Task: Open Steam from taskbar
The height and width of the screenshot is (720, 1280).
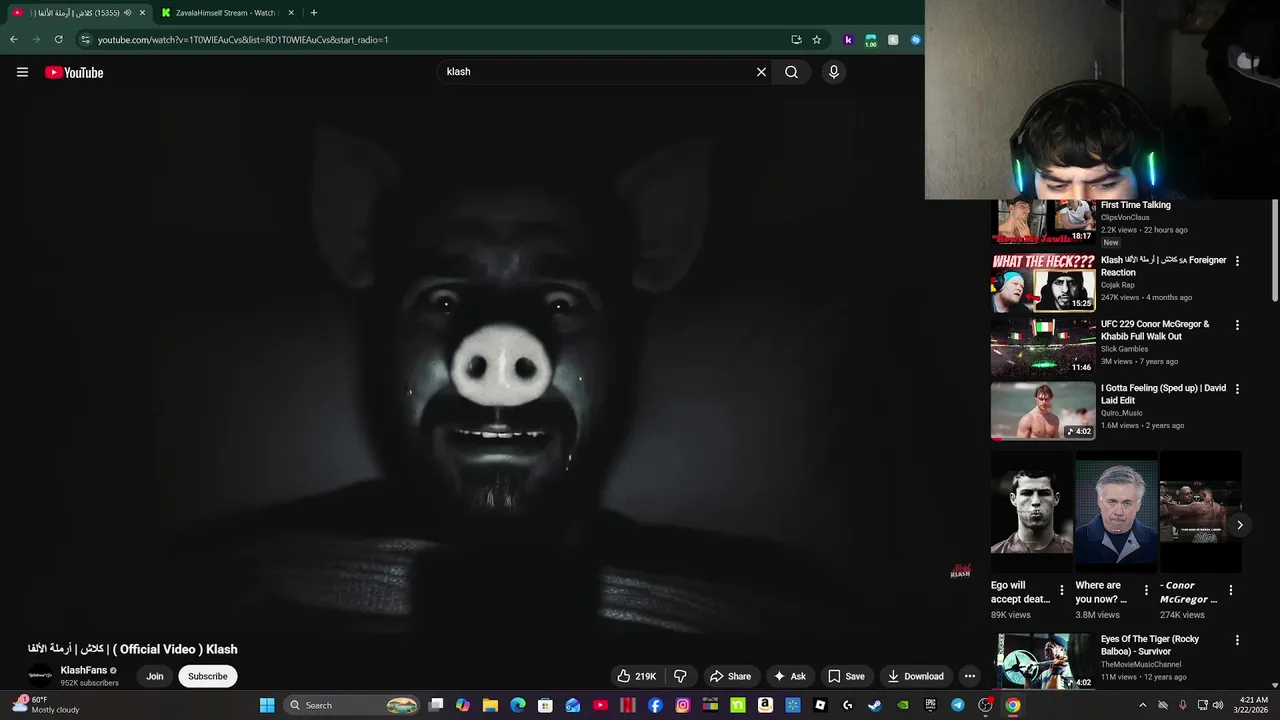Action: click(x=875, y=705)
